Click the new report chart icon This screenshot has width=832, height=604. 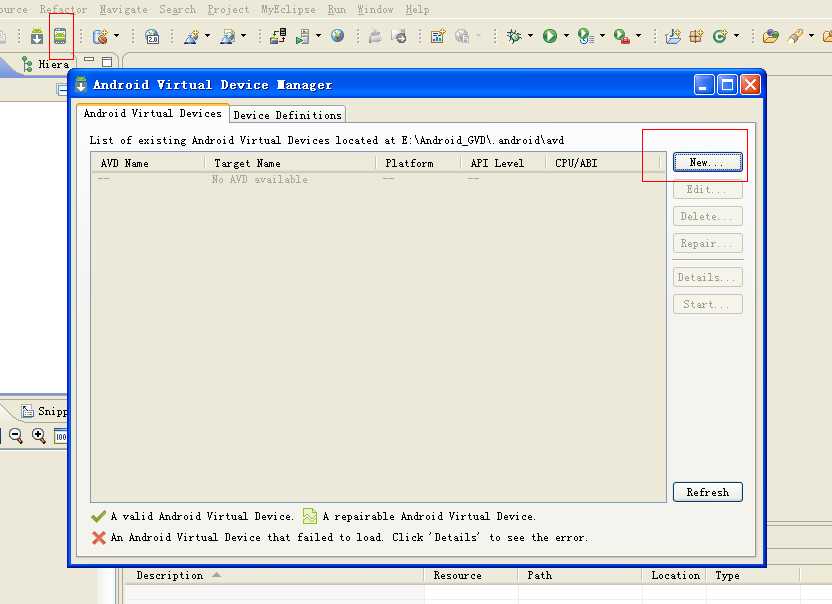point(438,36)
